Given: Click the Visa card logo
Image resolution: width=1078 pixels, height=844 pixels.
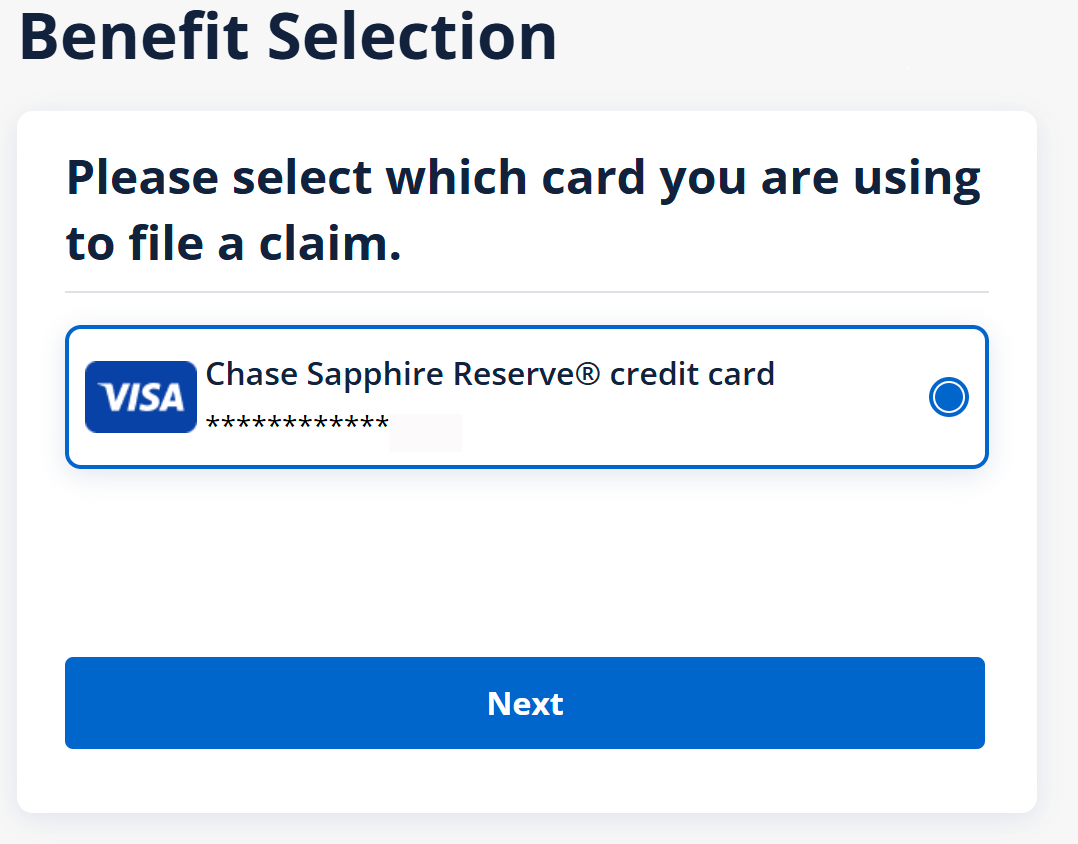Looking at the screenshot, I should [x=141, y=397].
